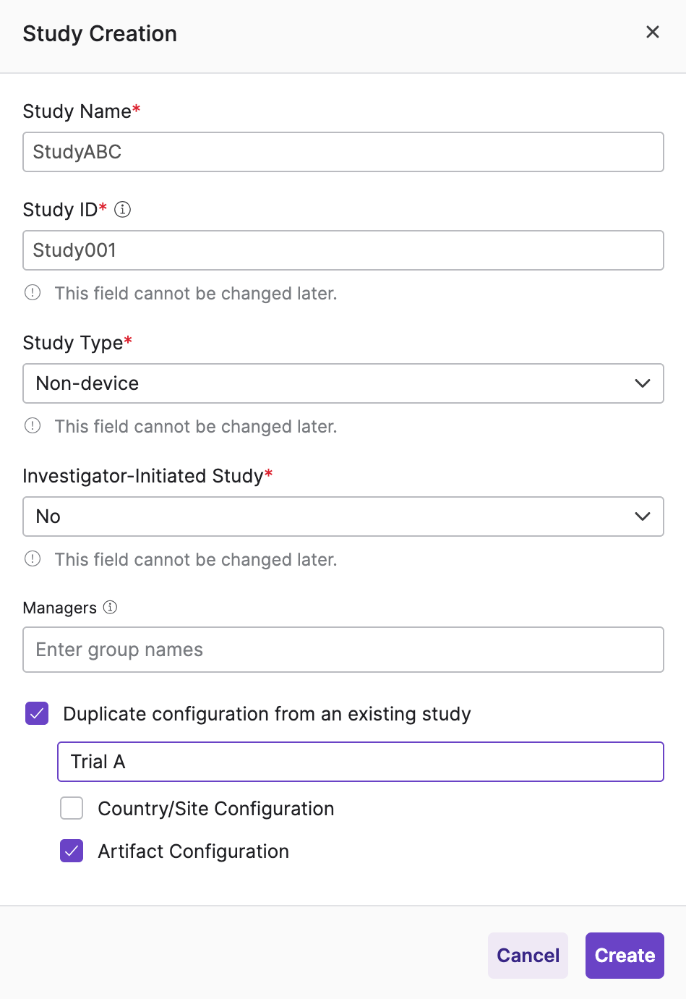This screenshot has width=686, height=999.
Task: Open the Investigator-Initiated Study dropdown showing No
Action: [343, 516]
